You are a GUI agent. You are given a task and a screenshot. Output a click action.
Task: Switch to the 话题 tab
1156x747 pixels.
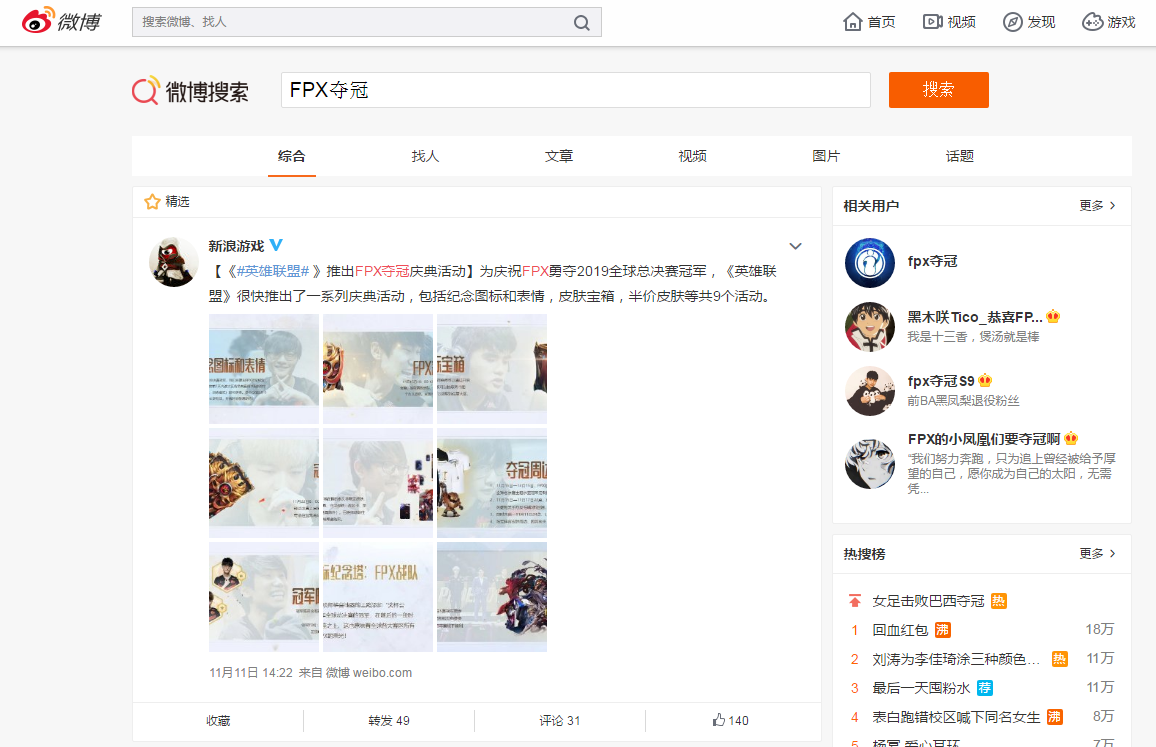click(959, 156)
